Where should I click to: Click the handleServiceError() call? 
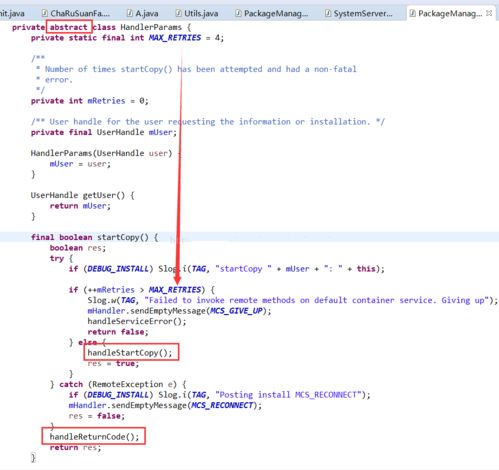tap(137, 321)
